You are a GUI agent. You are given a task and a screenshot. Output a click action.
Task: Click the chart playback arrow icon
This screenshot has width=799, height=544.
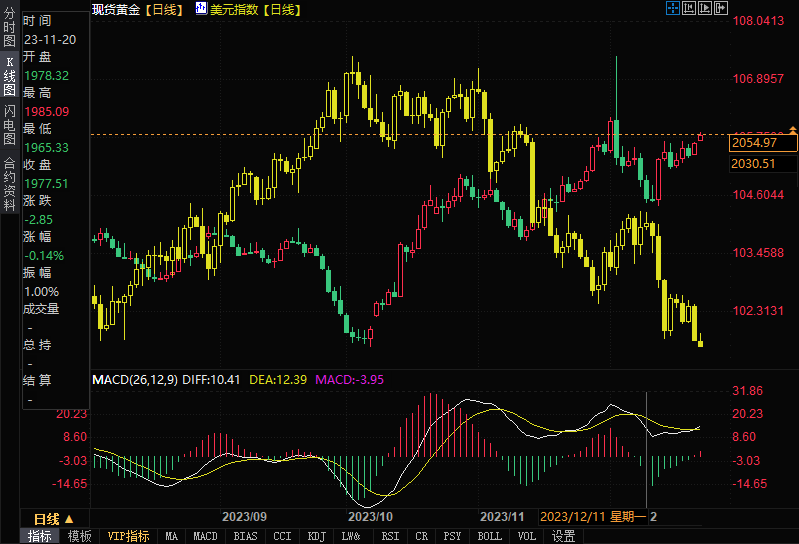click(x=704, y=9)
